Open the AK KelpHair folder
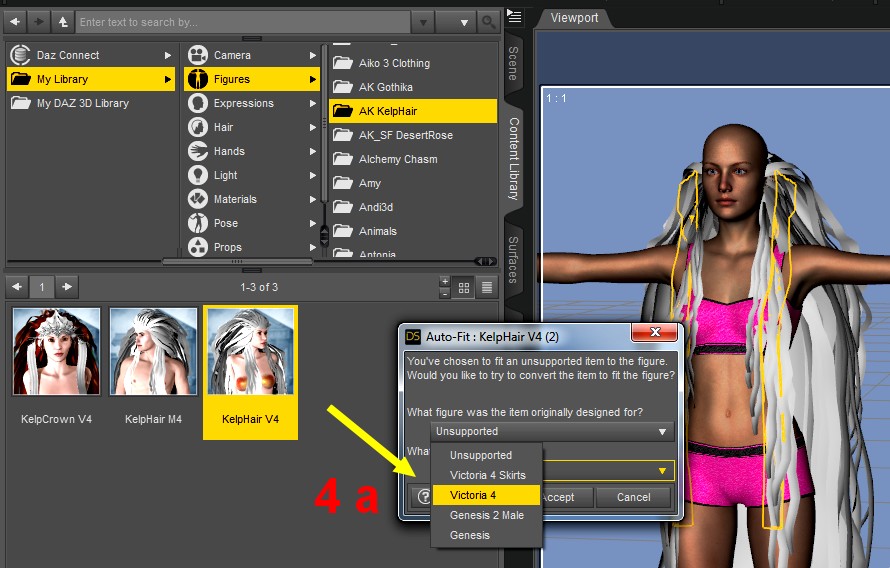Screen dimensions: 890x568 tap(413, 111)
